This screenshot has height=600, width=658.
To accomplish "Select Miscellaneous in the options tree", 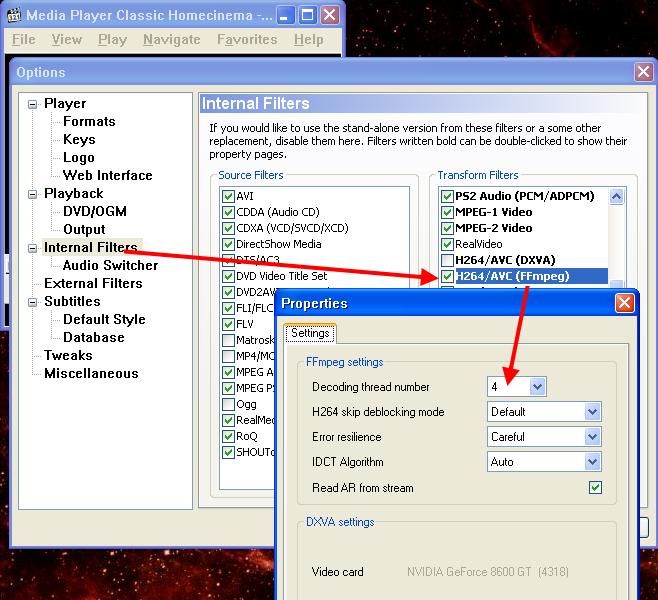I will [91, 373].
